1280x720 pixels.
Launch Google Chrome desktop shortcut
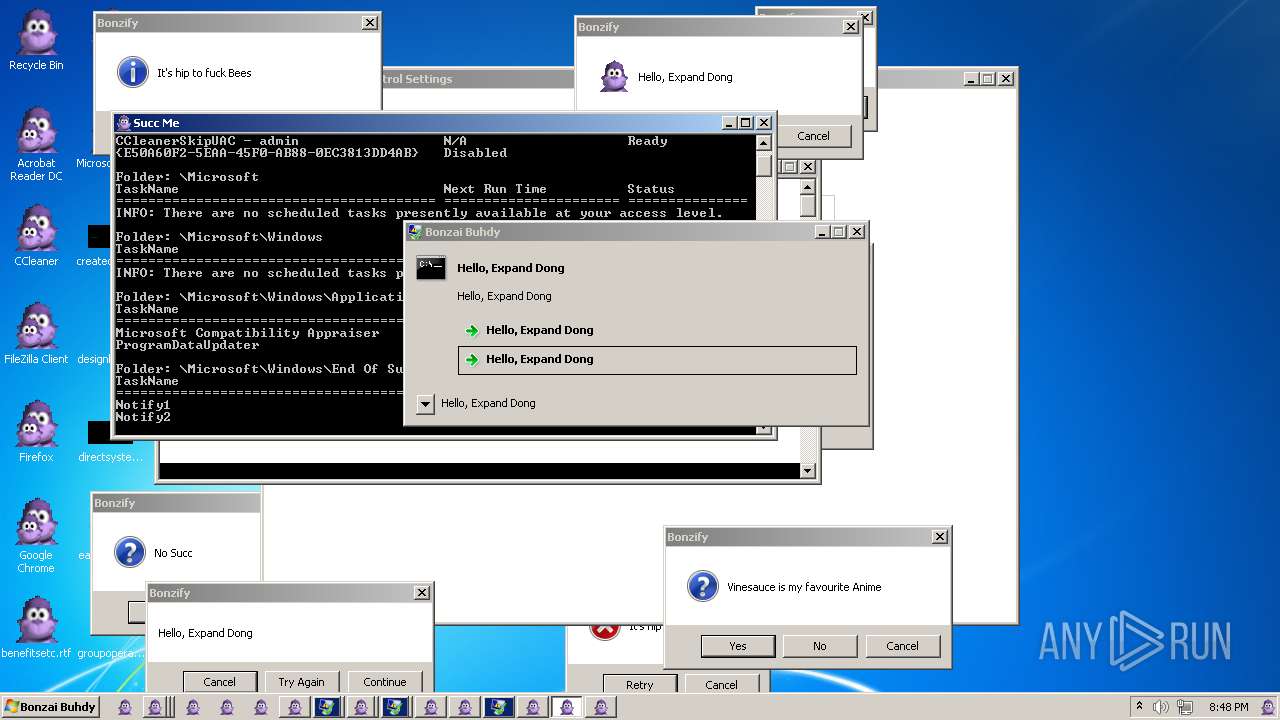click(36, 536)
